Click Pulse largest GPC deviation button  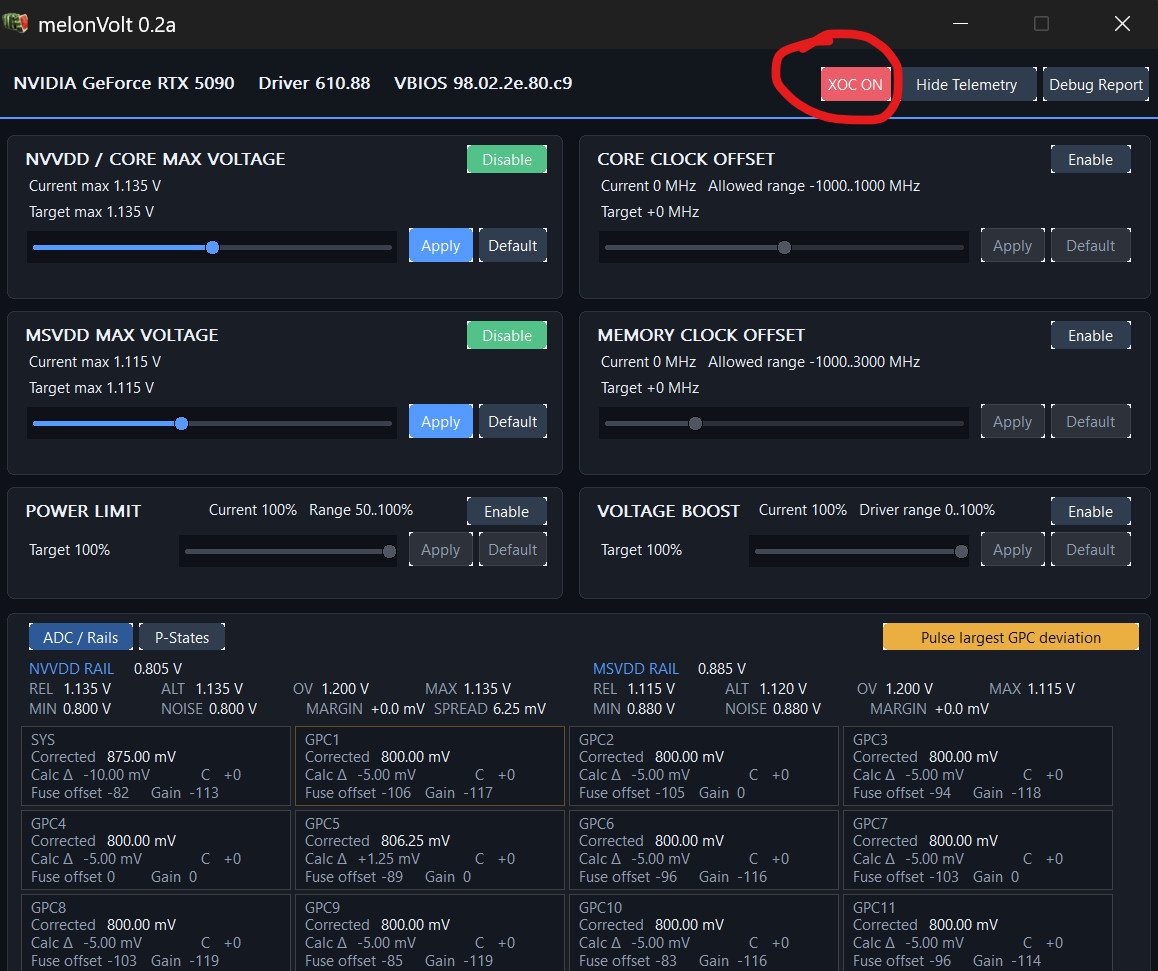pos(1010,637)
